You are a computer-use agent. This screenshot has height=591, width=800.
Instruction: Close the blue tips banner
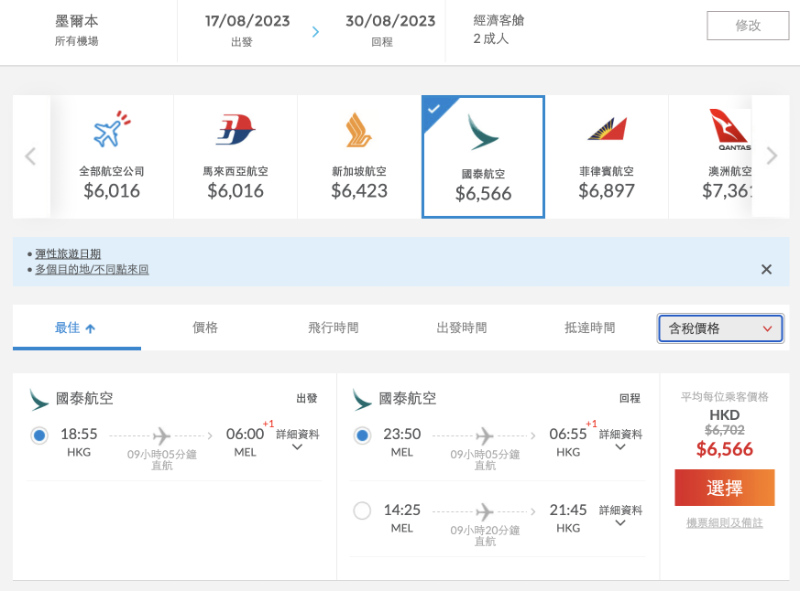tap(766, 269)
